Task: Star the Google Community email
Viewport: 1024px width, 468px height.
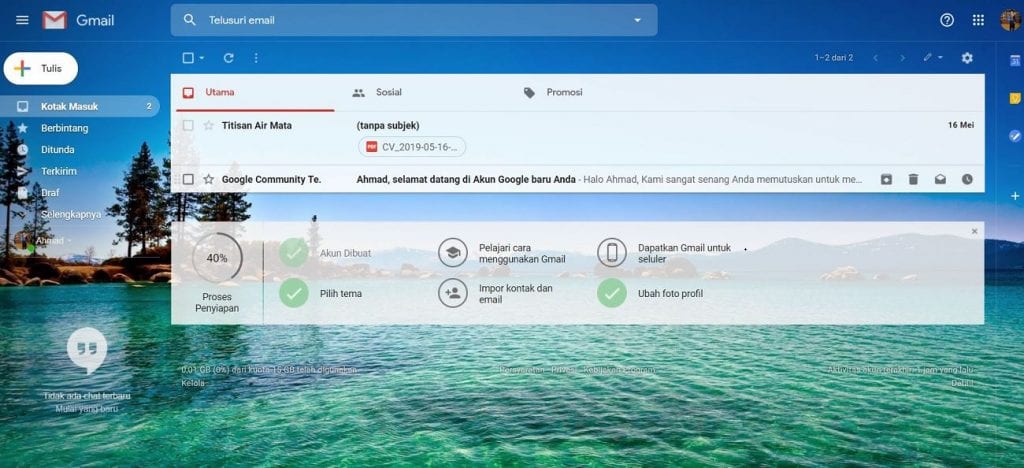Action: 208,179
